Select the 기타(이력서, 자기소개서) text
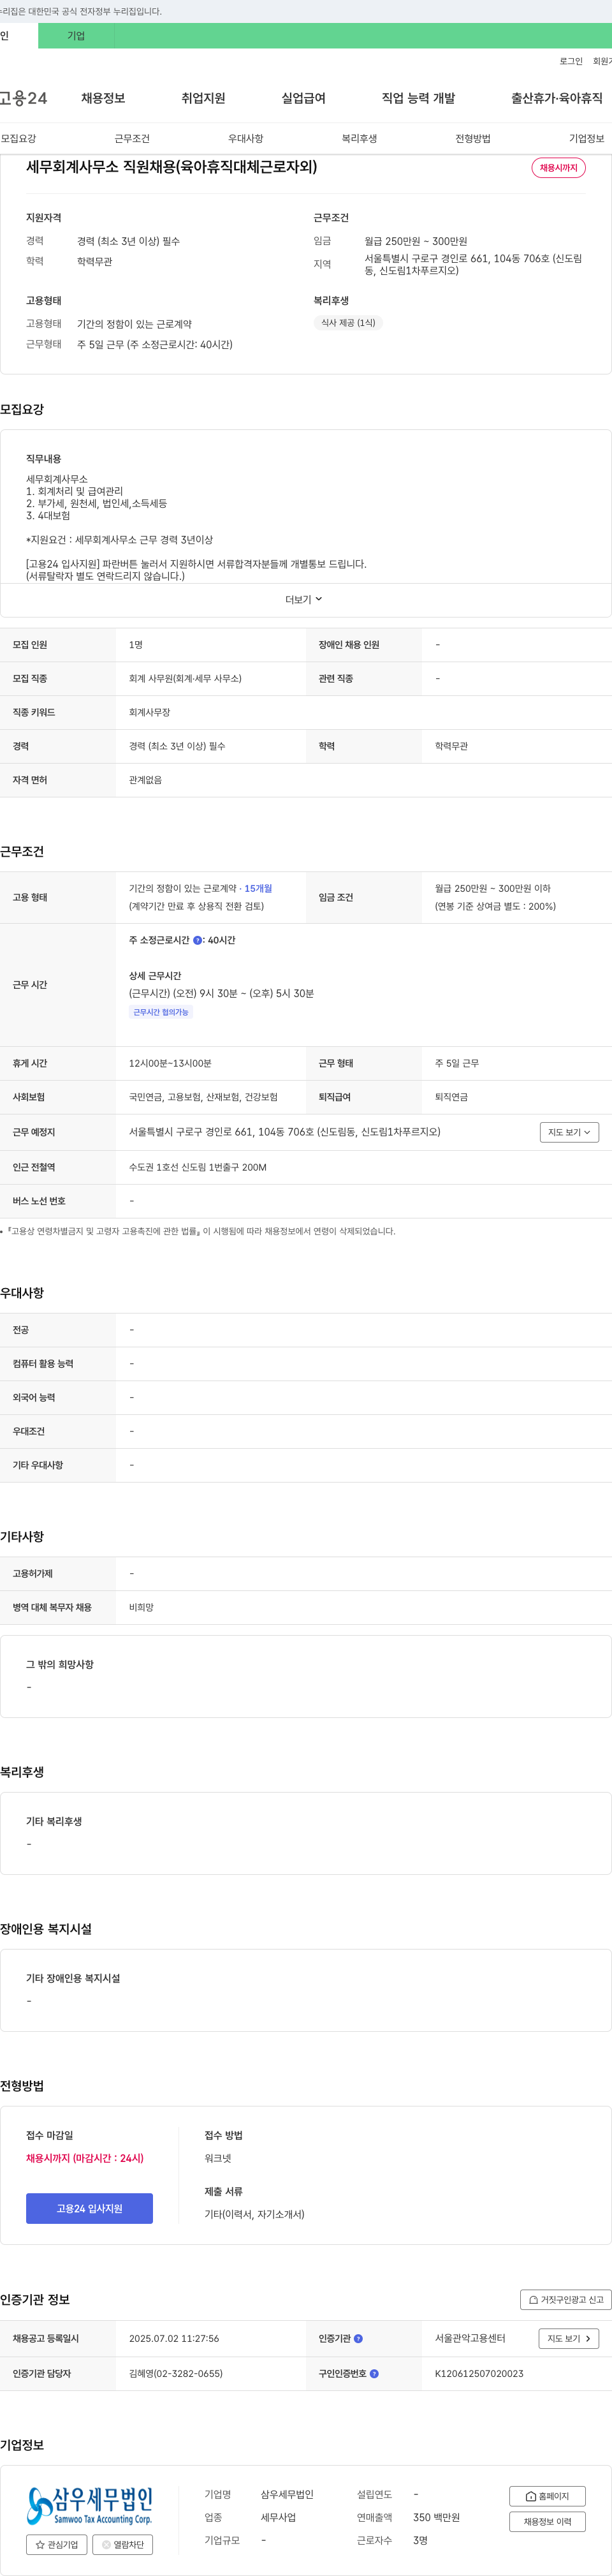The height and width of the screenshot is (2576, 612). [254, 2214]
